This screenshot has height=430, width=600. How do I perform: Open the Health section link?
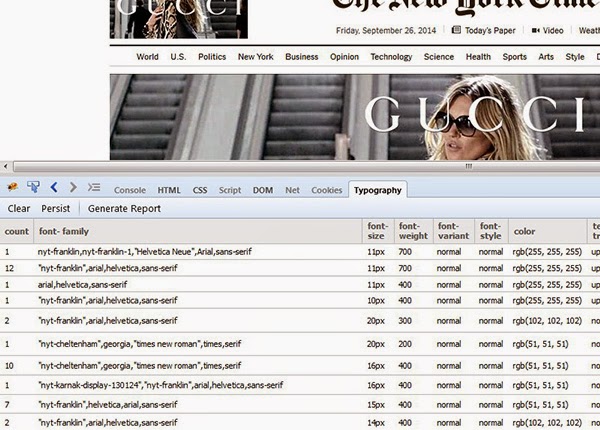(x=478, y=57)
